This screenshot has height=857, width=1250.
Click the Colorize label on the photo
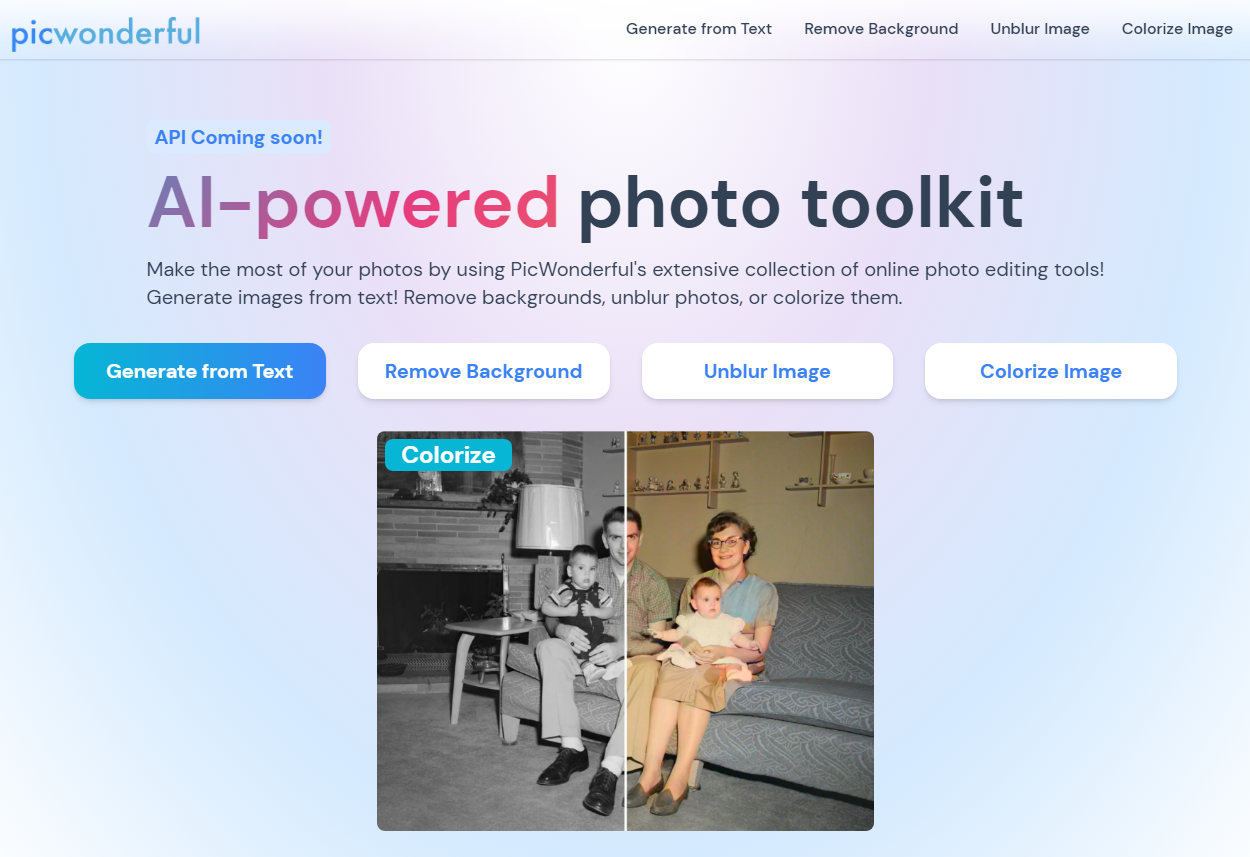(x=448, y=455)
